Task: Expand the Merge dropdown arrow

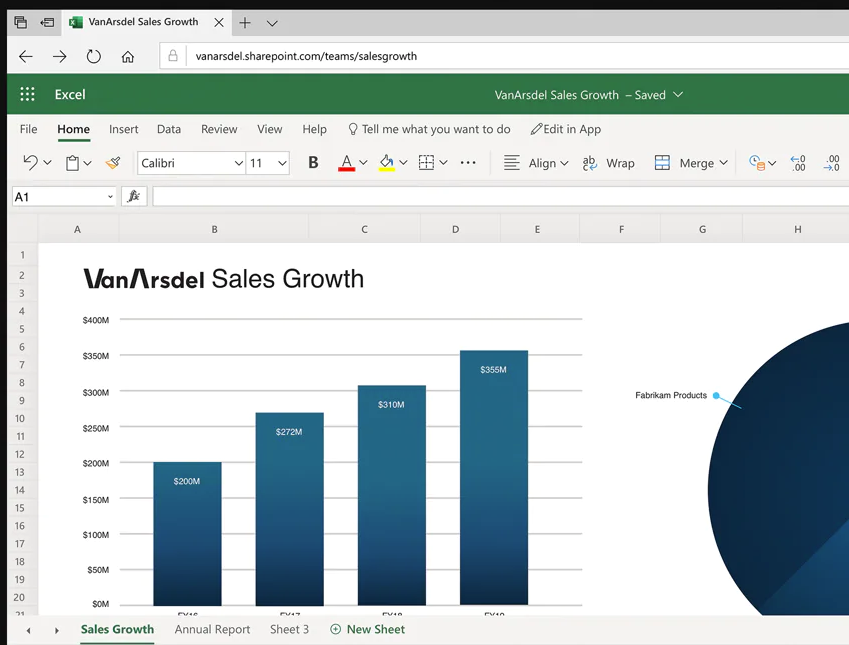Action: click(x=723, y=162)
